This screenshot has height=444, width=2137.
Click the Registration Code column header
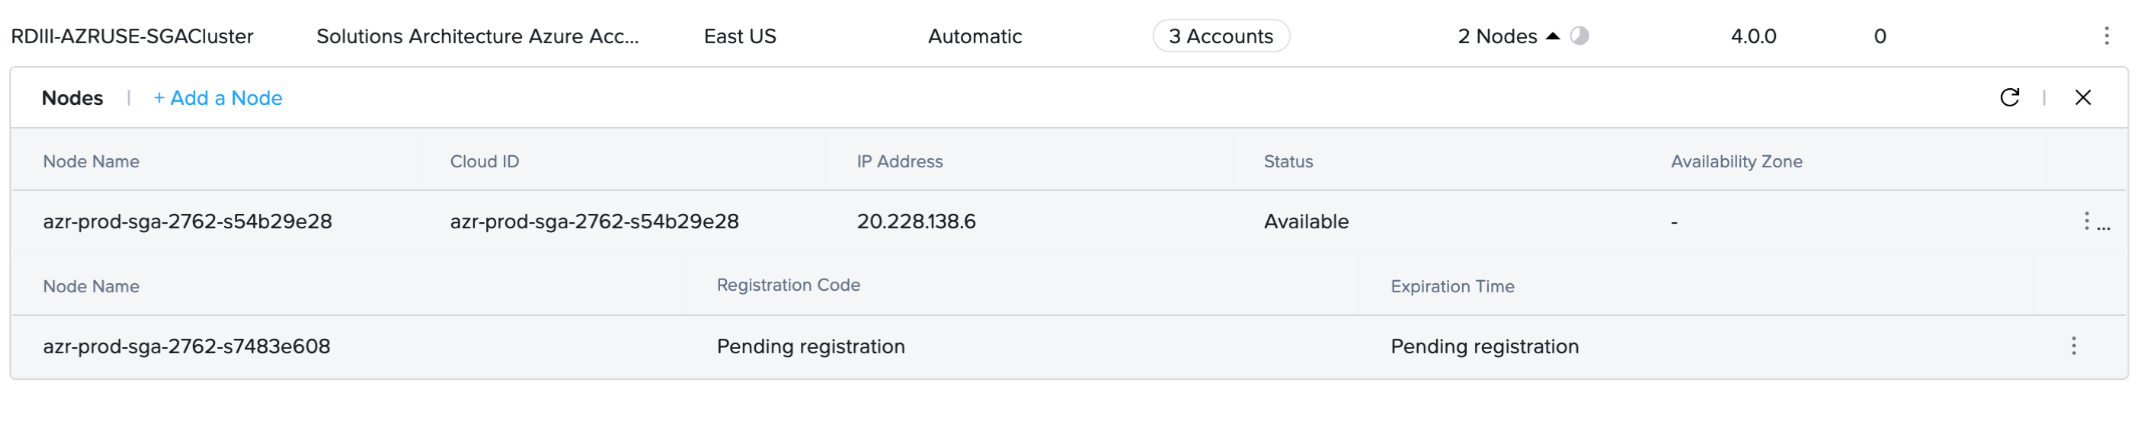tap(788, 285)
